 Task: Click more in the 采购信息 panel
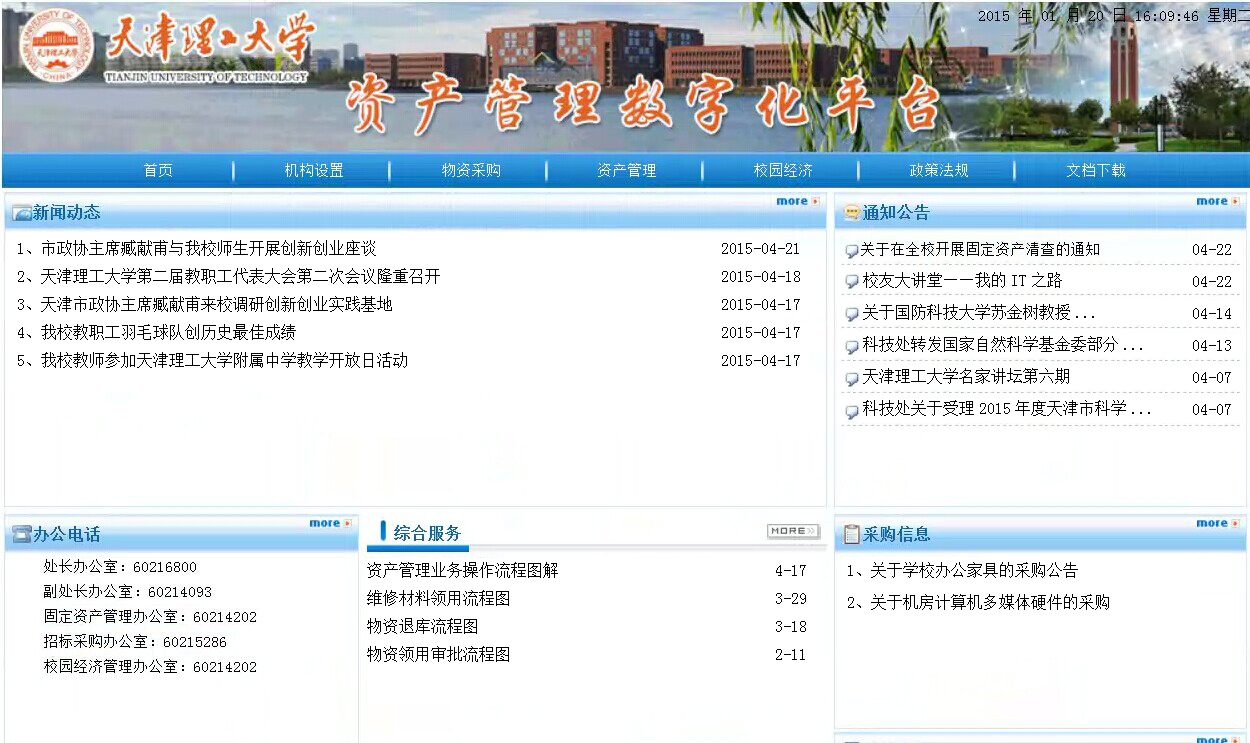[1218, 523]
